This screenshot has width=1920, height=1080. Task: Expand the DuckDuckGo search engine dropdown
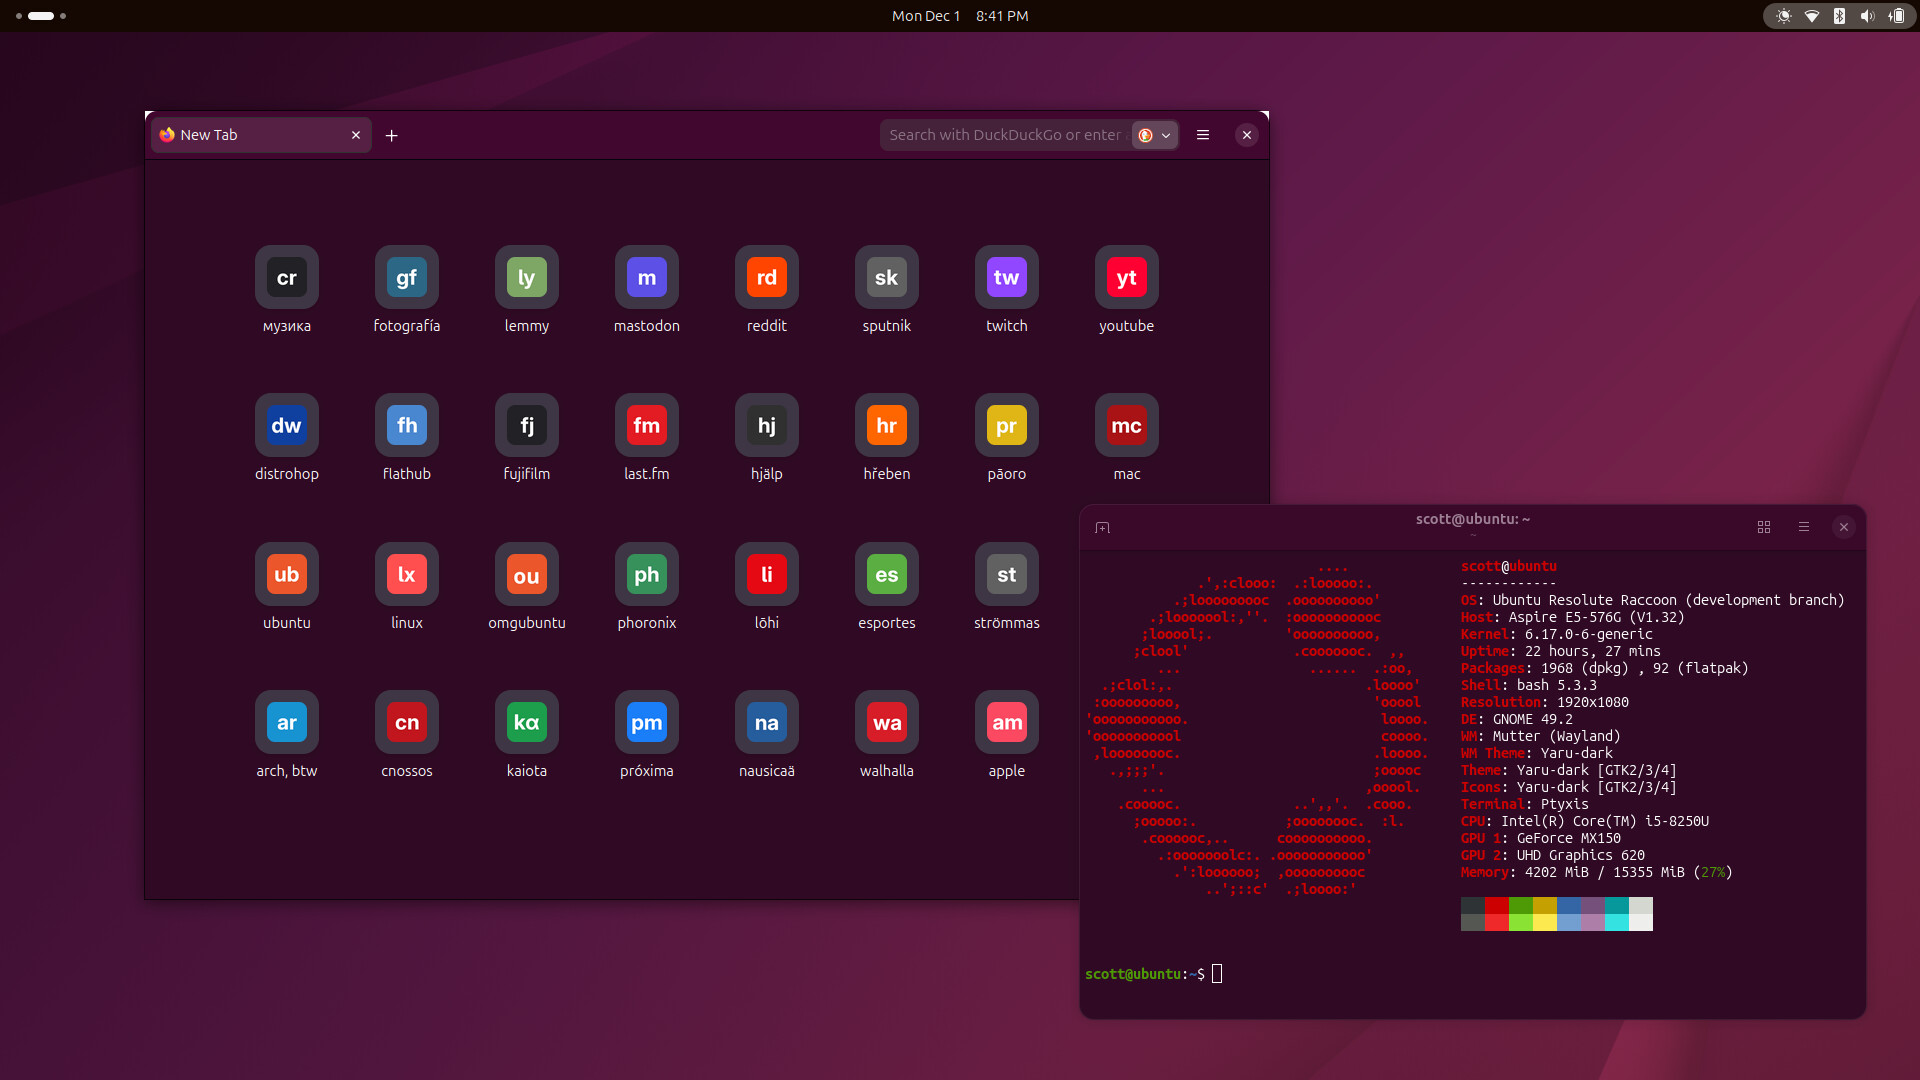tap(1155, 135)
